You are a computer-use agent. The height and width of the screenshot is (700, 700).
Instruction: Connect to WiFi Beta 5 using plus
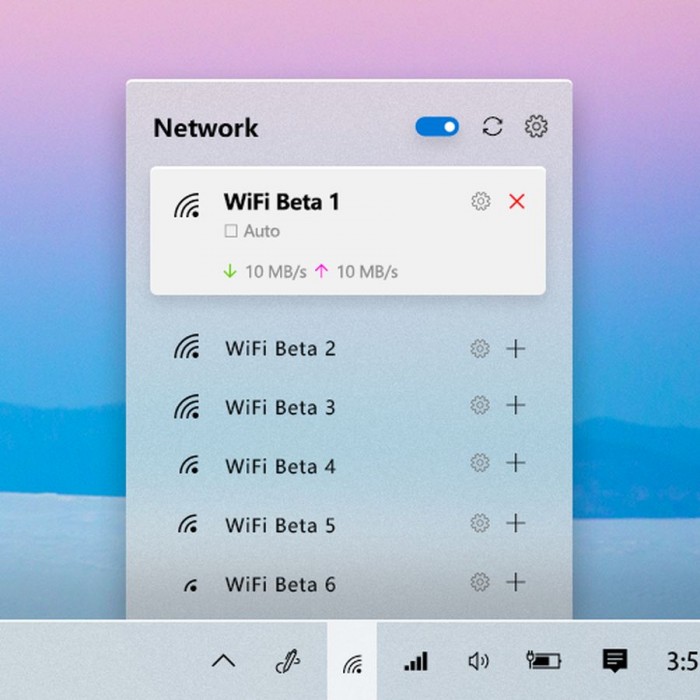click(516, 524)
